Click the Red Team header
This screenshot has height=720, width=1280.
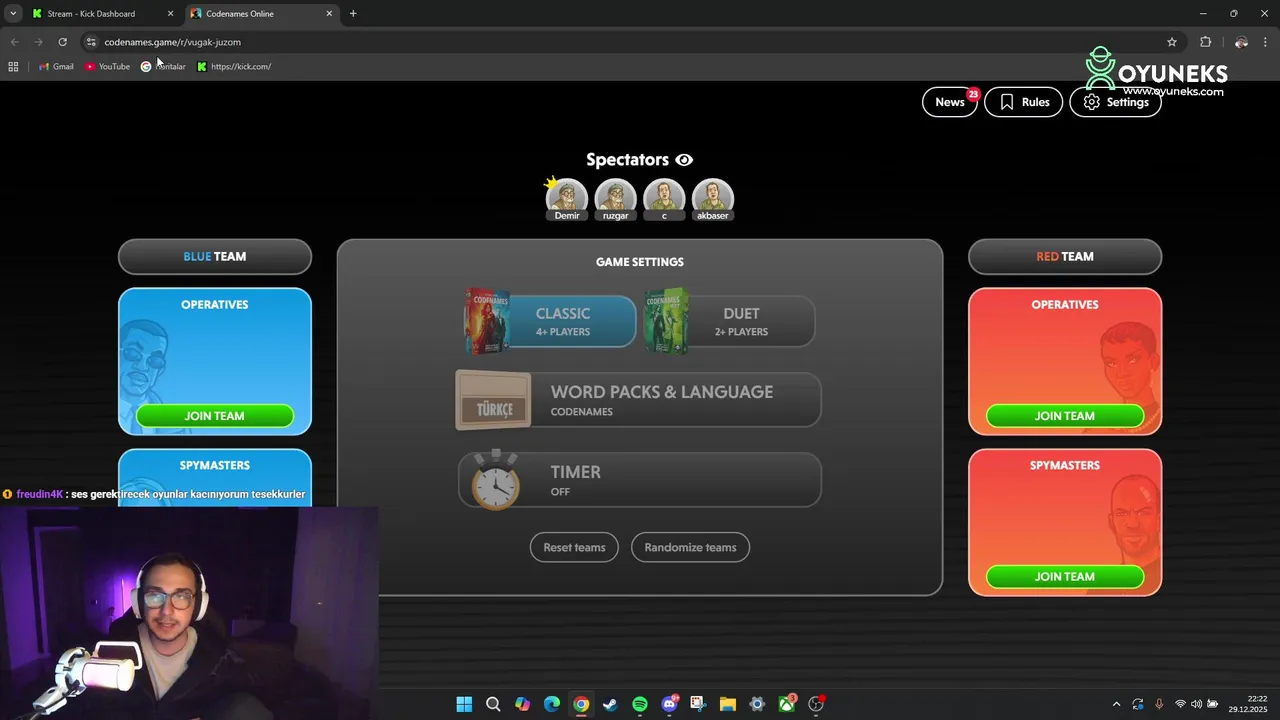pos(1065,257)
